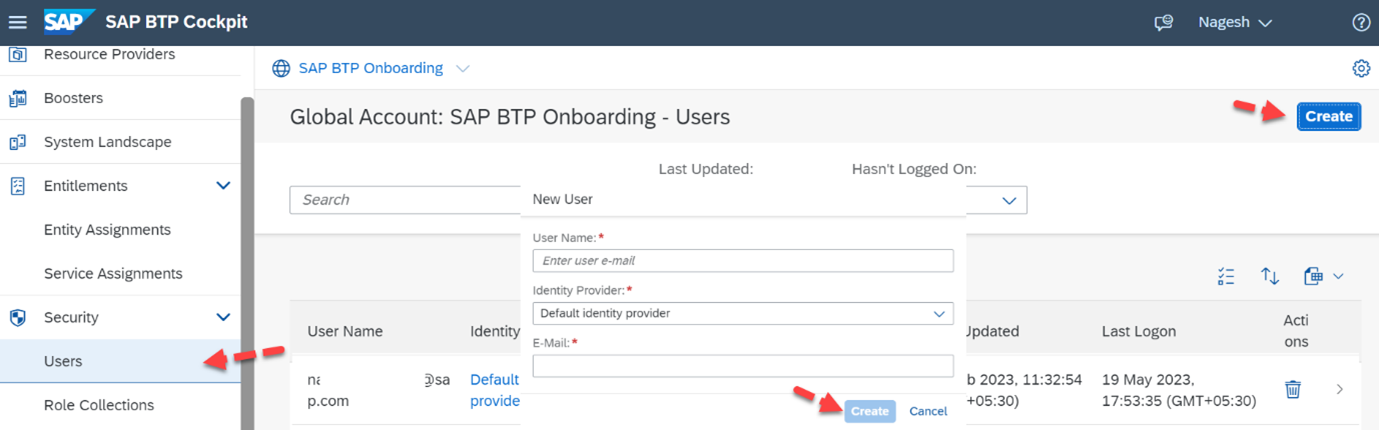
Task: Expand the SAP BTP Onboarding breadcrumb dropdown
Action: 462,69
